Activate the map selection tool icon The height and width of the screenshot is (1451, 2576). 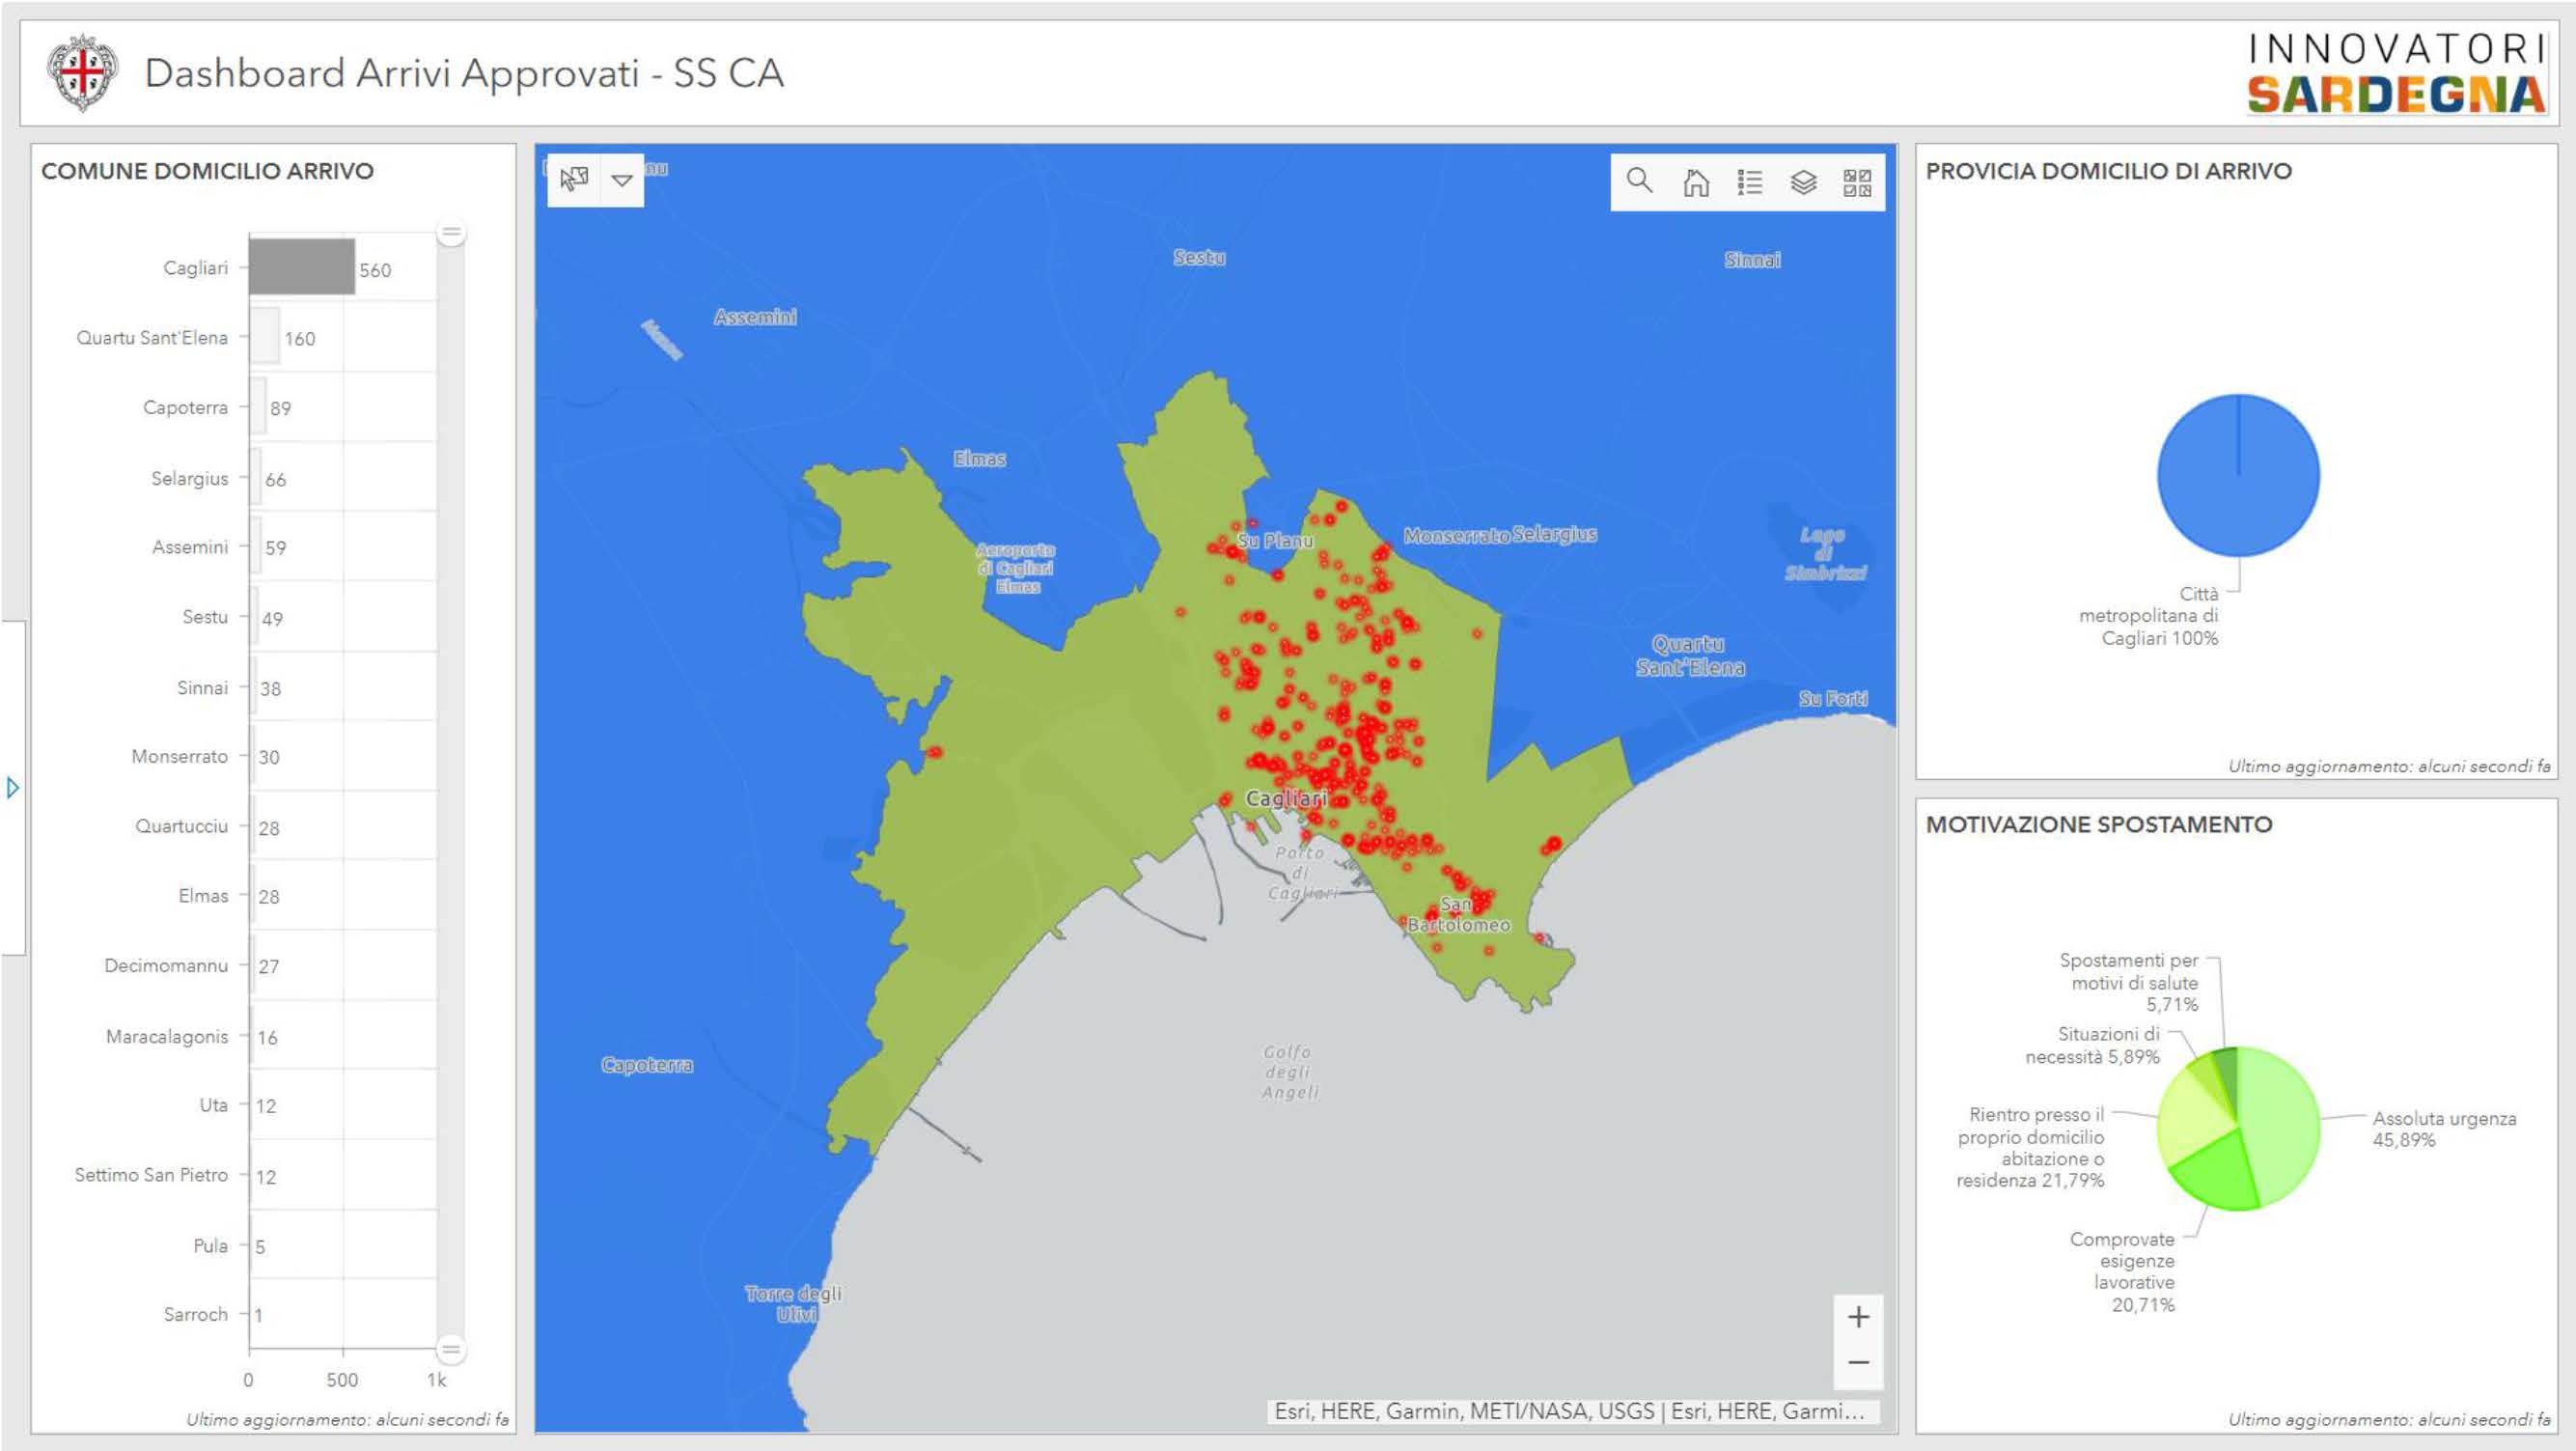point(574,180)
